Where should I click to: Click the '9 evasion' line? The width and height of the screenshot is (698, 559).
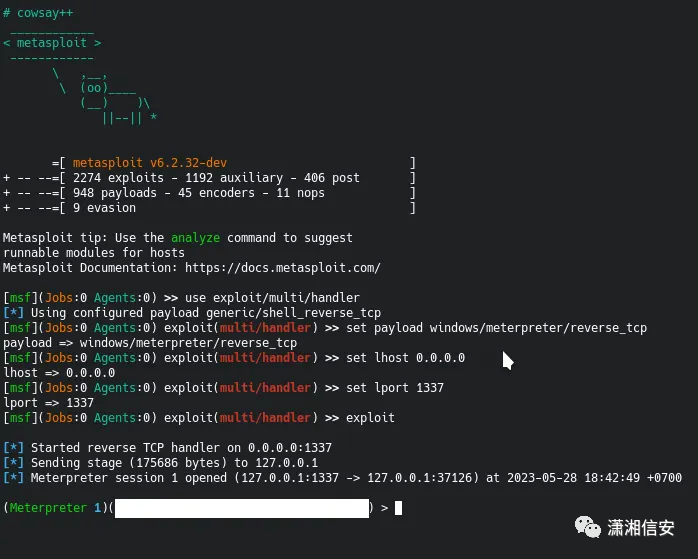click(x=105, y=208)
